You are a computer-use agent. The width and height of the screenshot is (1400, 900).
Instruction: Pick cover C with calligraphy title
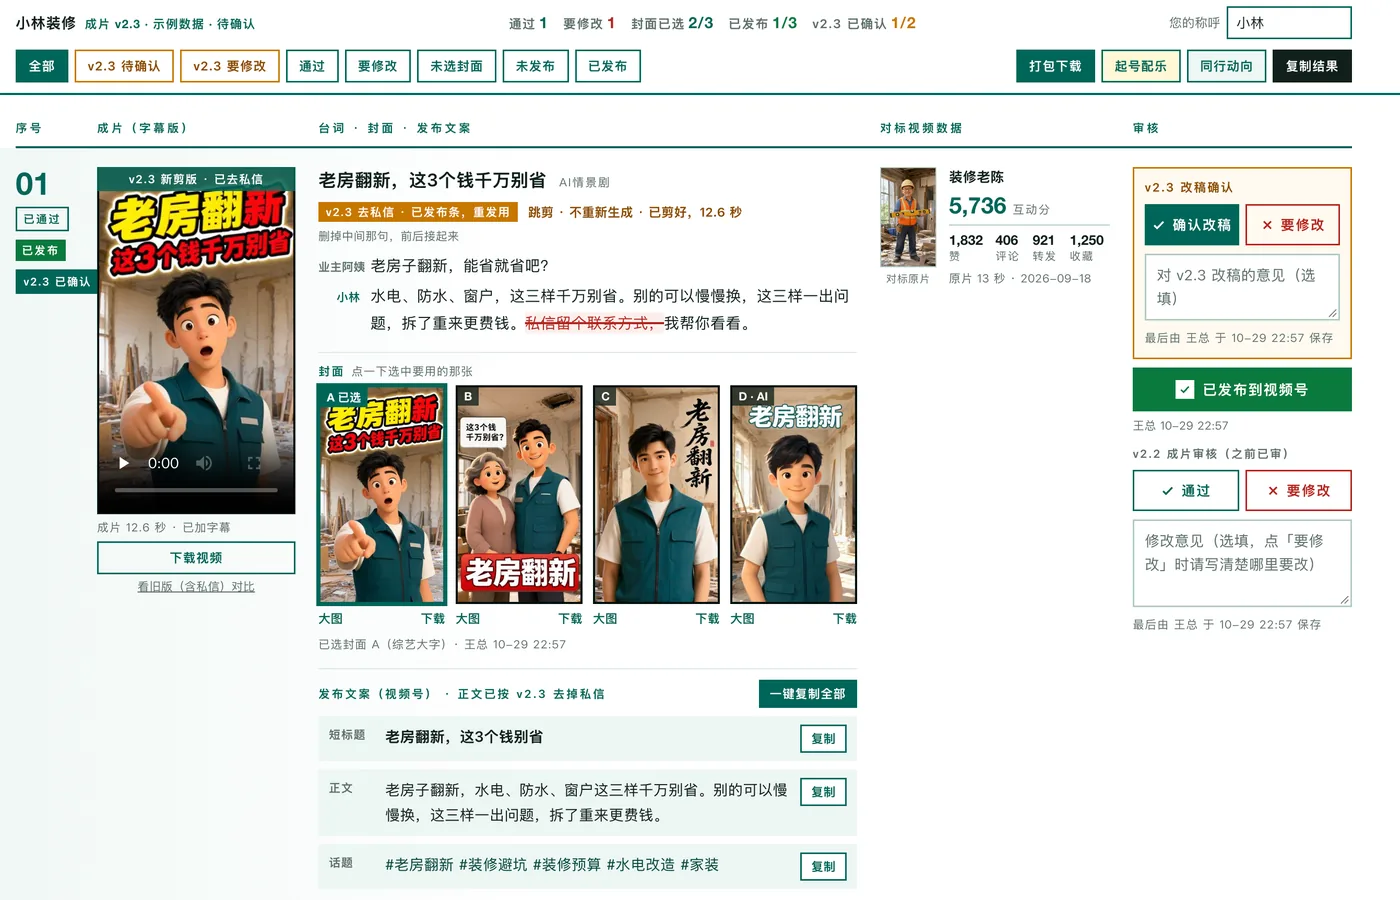click(656, 495)
